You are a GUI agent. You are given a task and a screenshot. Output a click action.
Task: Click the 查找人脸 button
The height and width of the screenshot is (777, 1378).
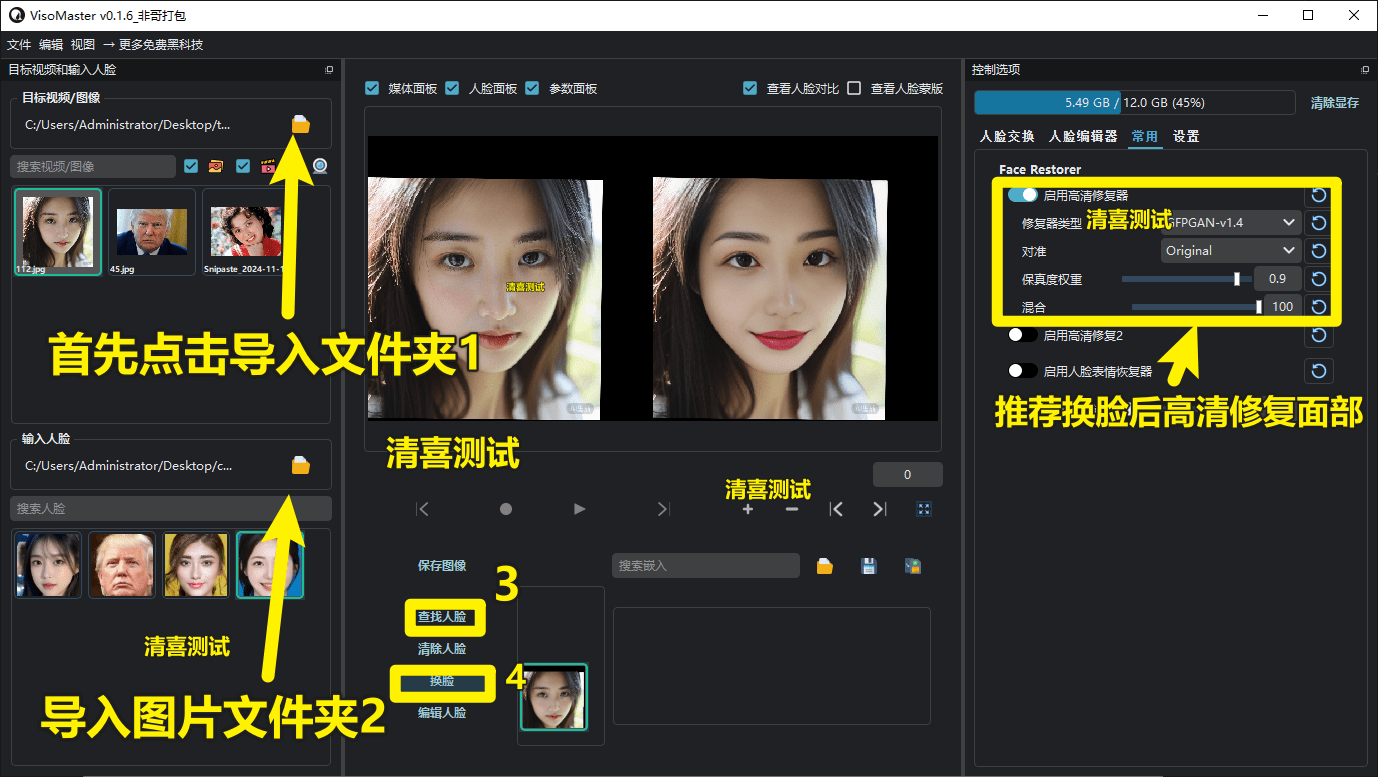[442, 617]
